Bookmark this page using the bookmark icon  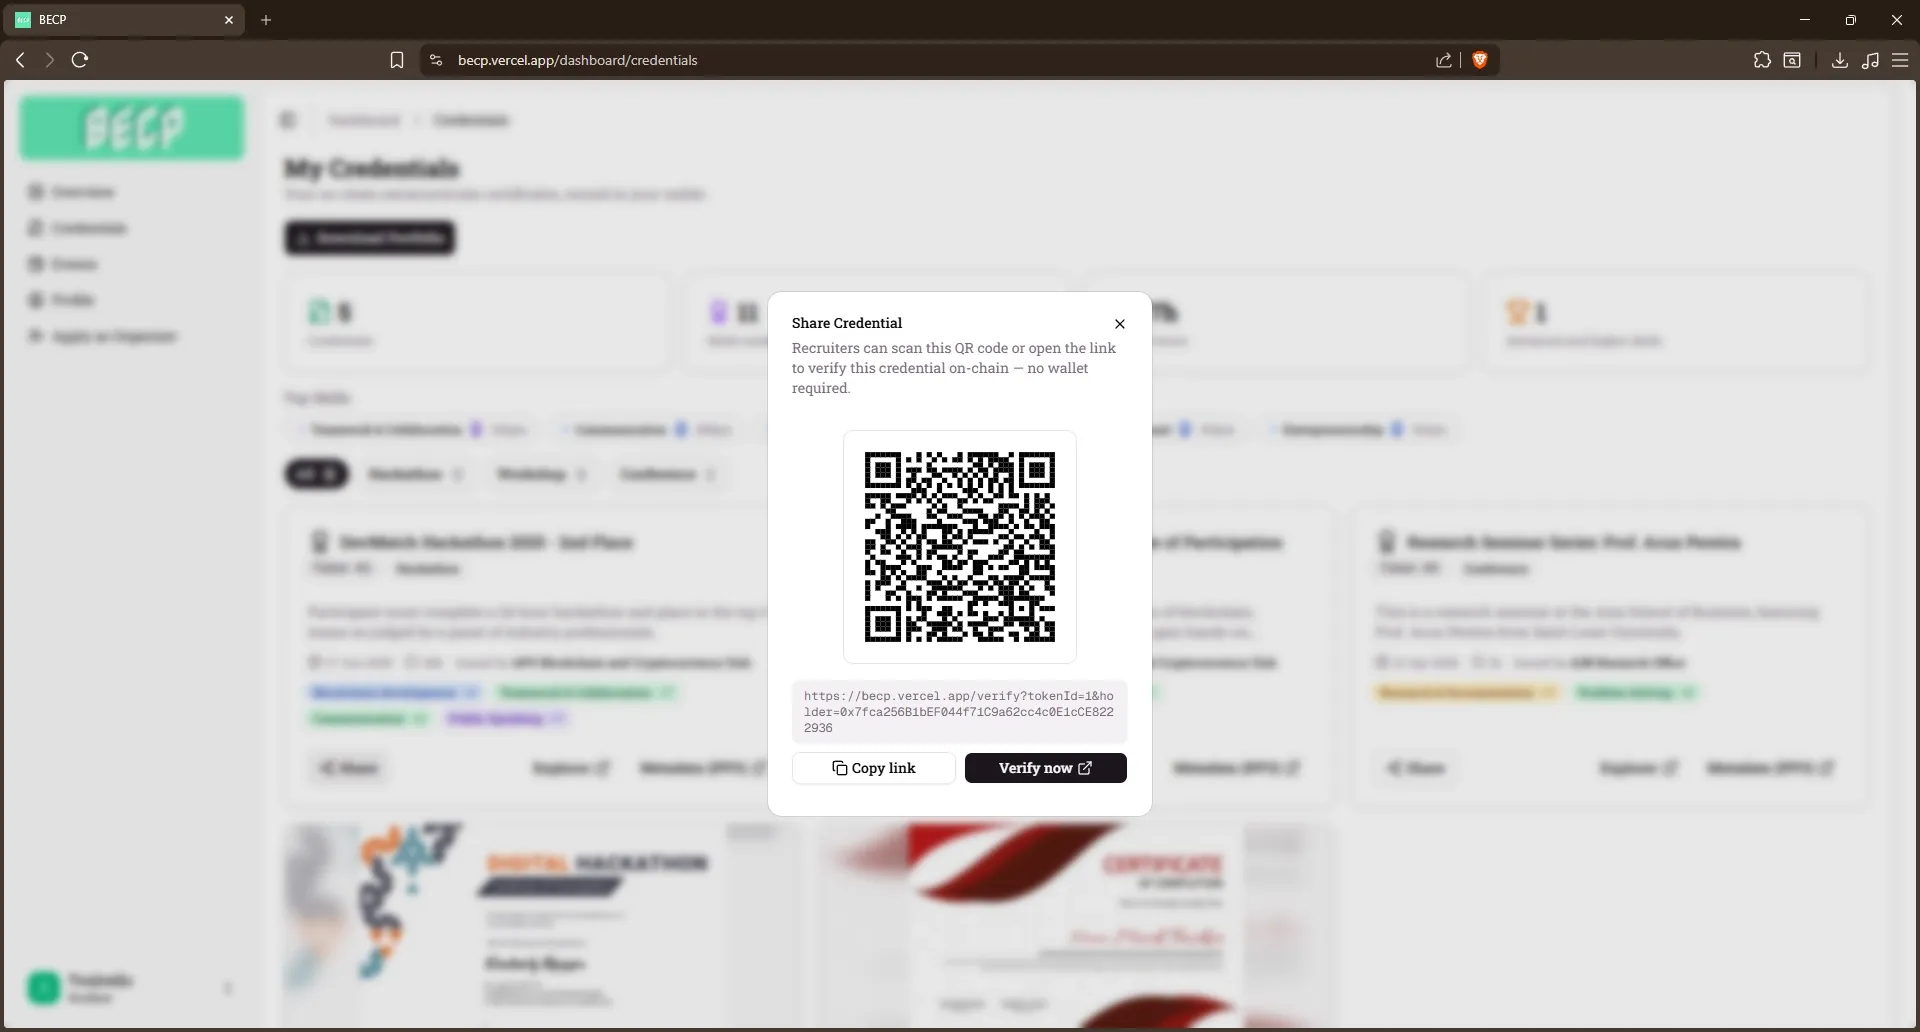tap(397, 60)
